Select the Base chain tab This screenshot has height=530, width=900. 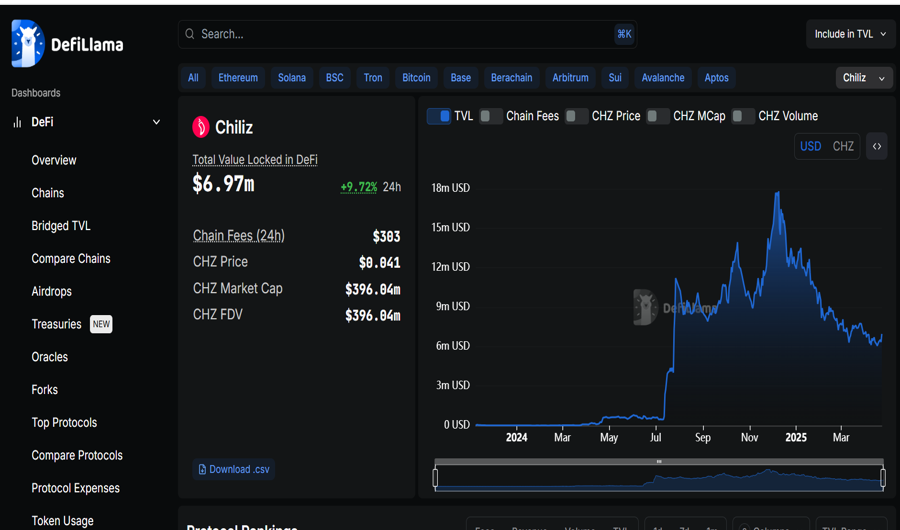461,78
